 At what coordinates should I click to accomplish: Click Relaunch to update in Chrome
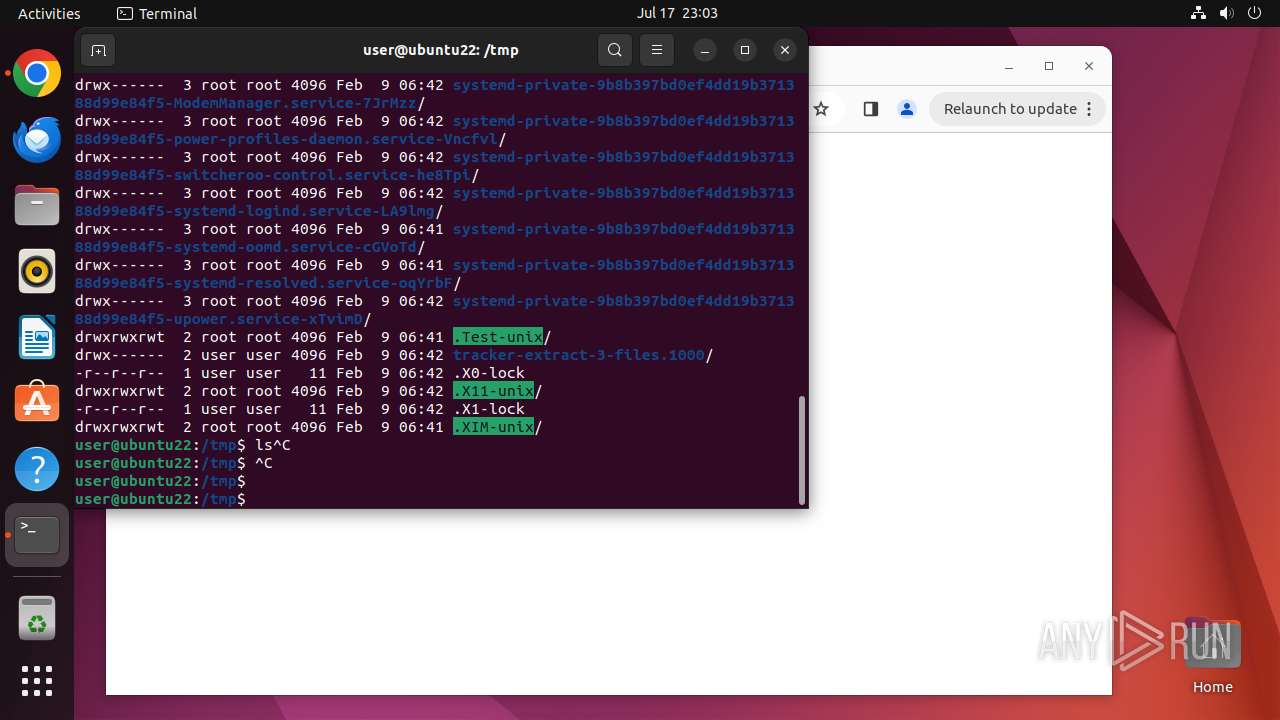[1010, 109]
